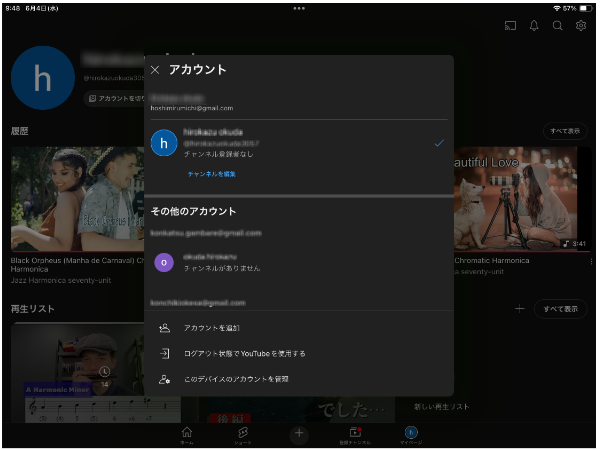This screenshot has width=600, height=450.
Task: Open A Harmonic Minor playlist thumbnail
Action: tap(96, 372)
